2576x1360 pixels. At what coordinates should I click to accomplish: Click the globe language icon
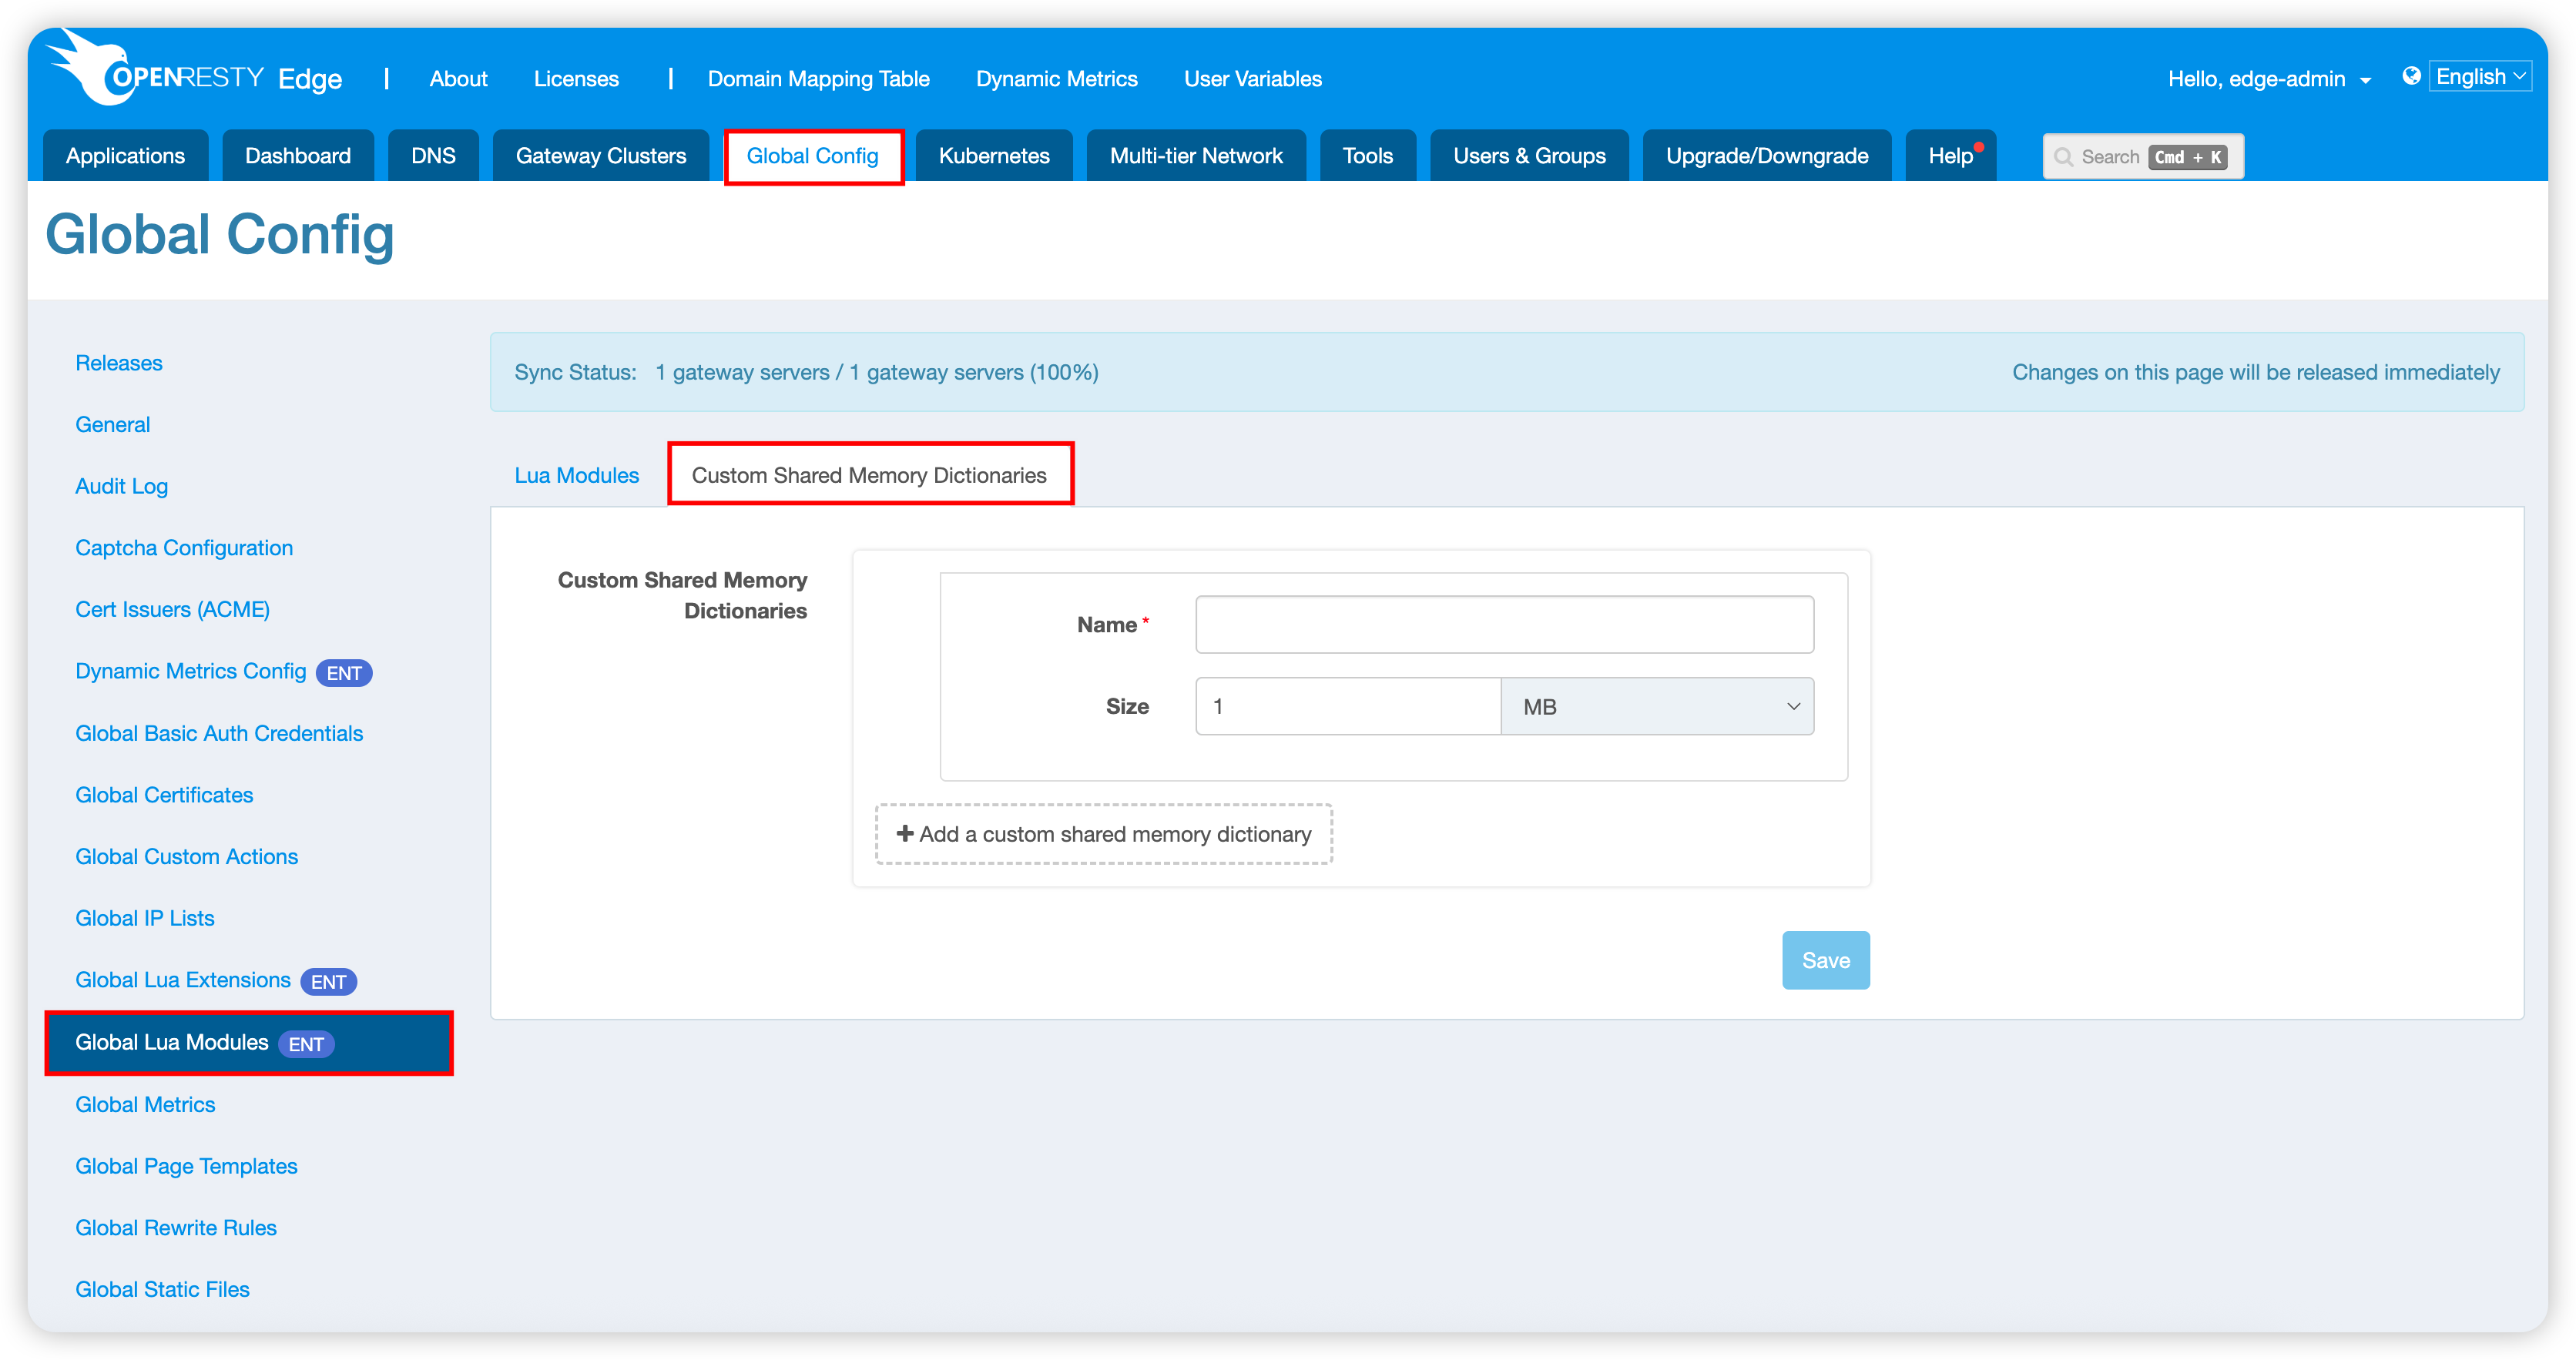pos(2411,76)
